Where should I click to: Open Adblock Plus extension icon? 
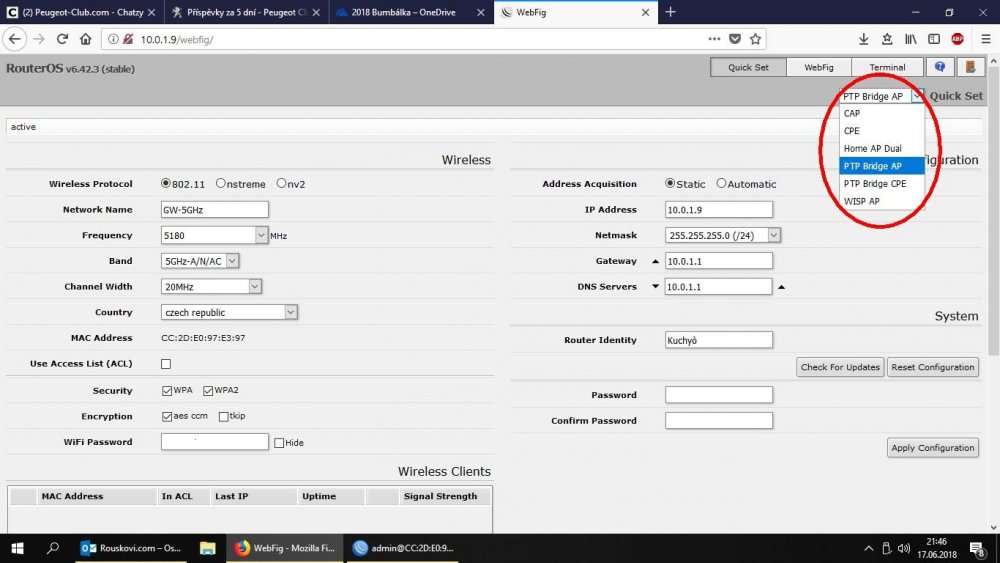[x=957, y=39]
